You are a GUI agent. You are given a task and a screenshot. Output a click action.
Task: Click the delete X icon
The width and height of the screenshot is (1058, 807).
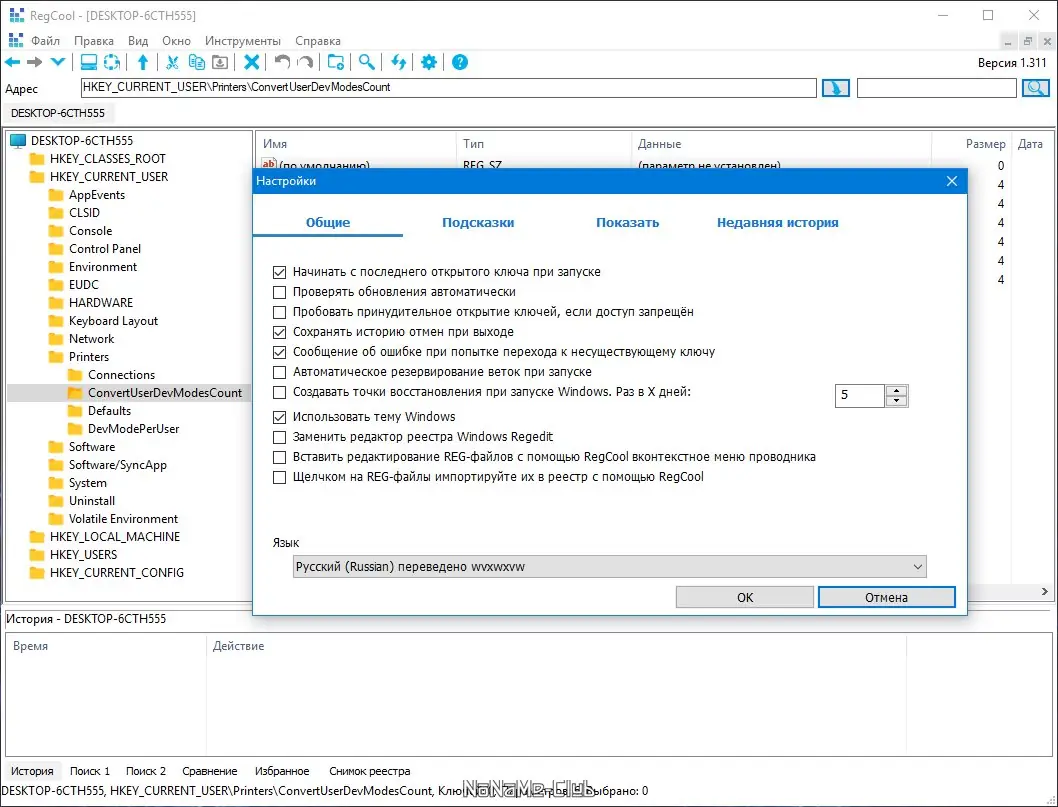(252, 63)
